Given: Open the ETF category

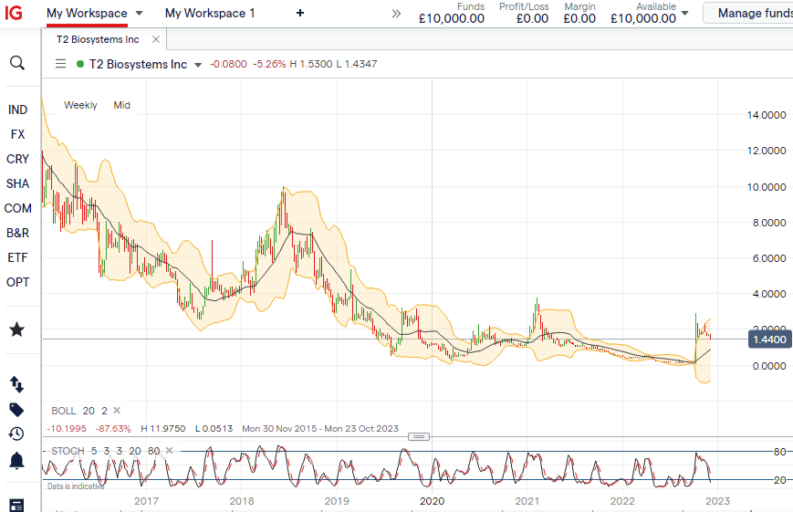Looking at the screenshot, I should [18, 258].
